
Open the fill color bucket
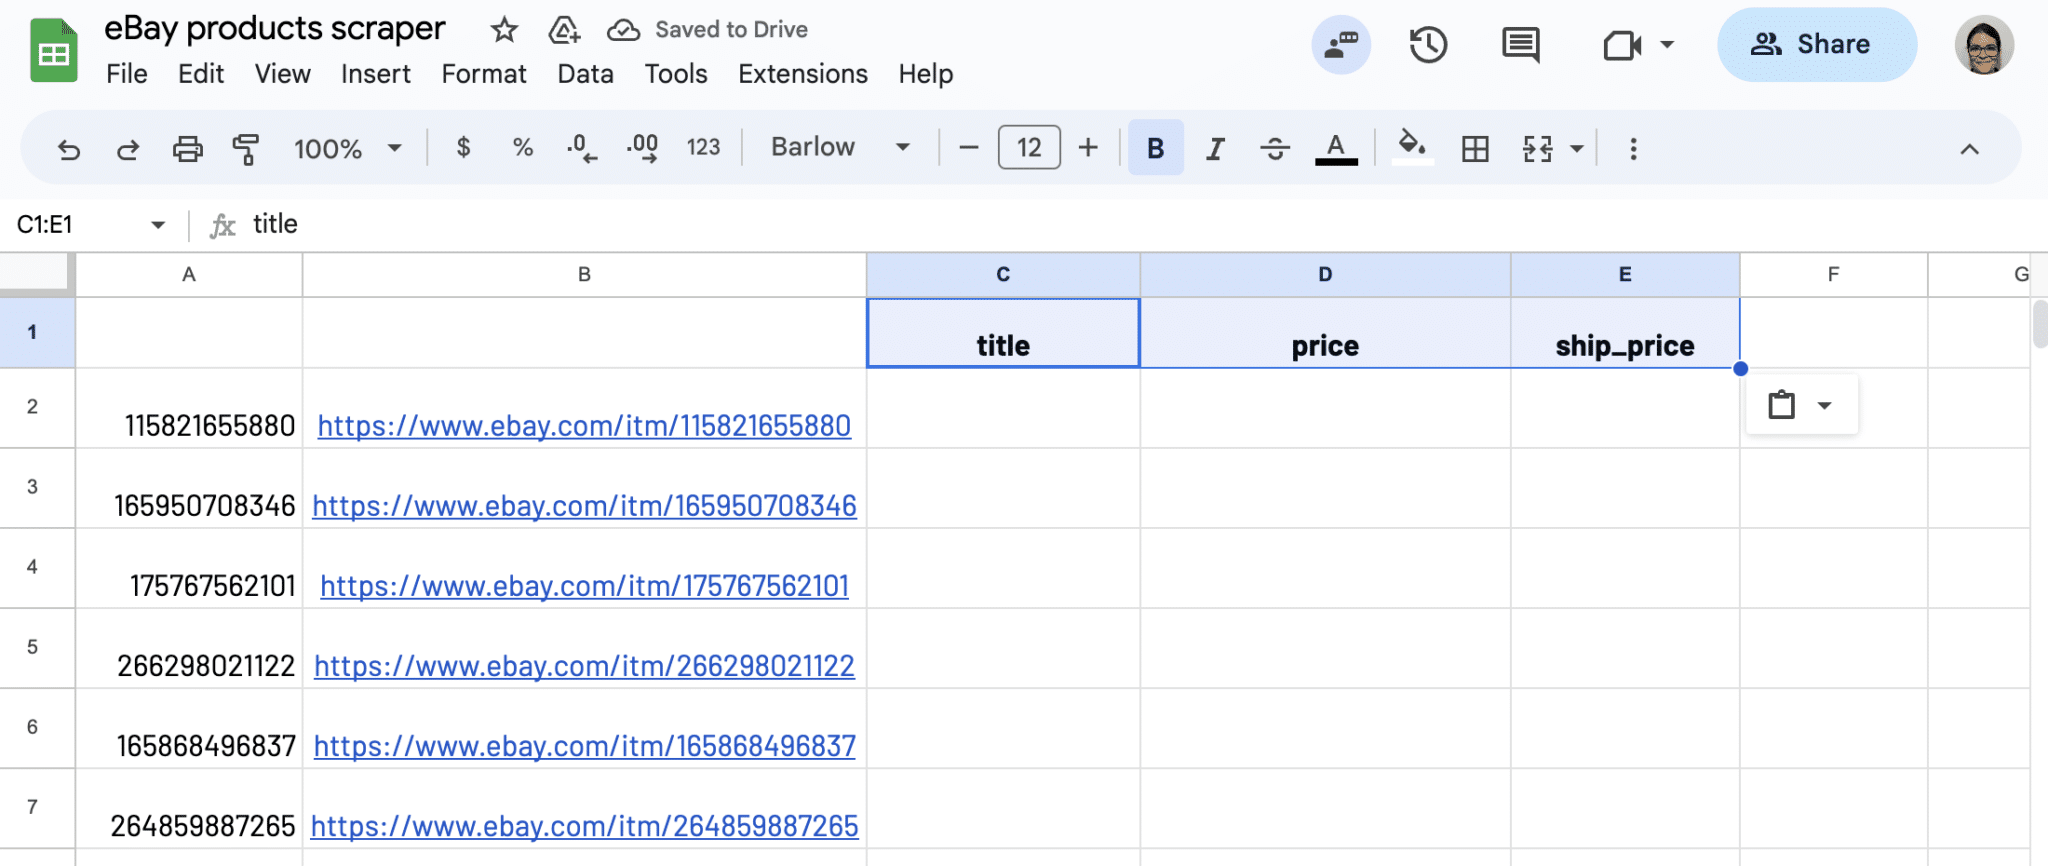pyautogui.click(x=1412, y=147)
